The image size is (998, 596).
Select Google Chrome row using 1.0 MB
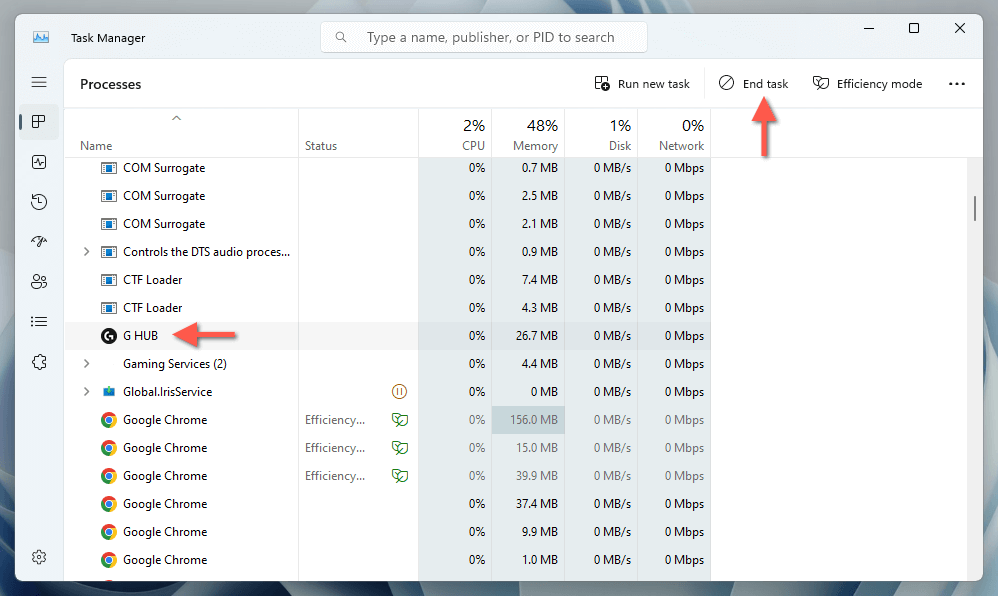click(x=388, y=560)
